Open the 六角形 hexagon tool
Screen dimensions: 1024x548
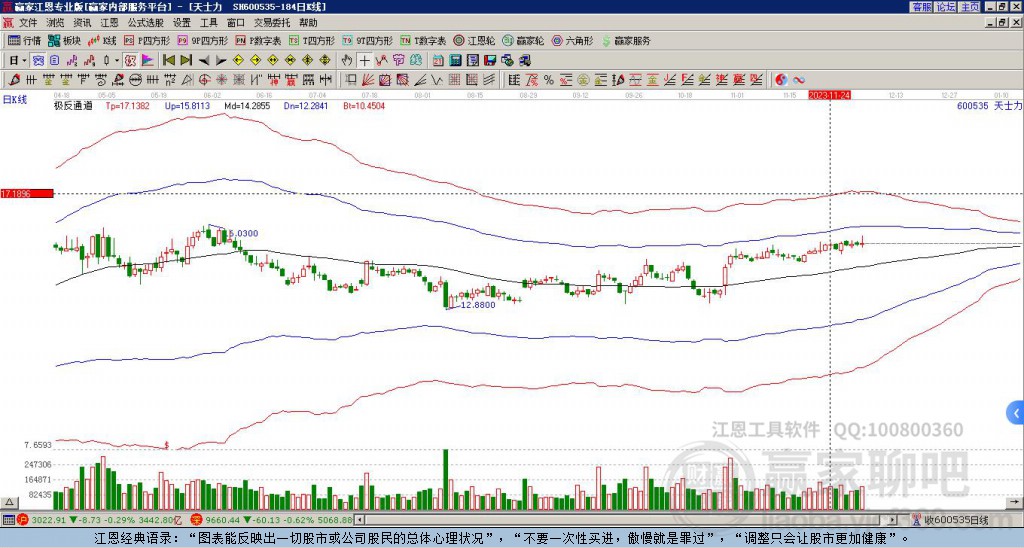[573, 40]
